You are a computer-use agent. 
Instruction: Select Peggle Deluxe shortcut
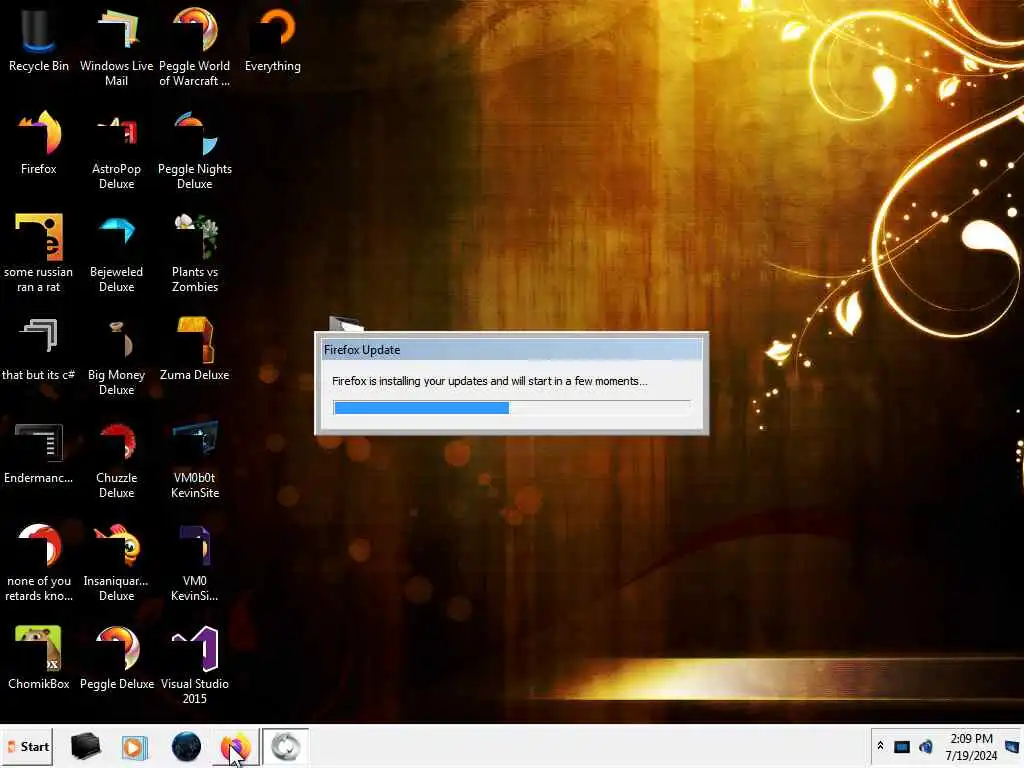pos(116,658)
